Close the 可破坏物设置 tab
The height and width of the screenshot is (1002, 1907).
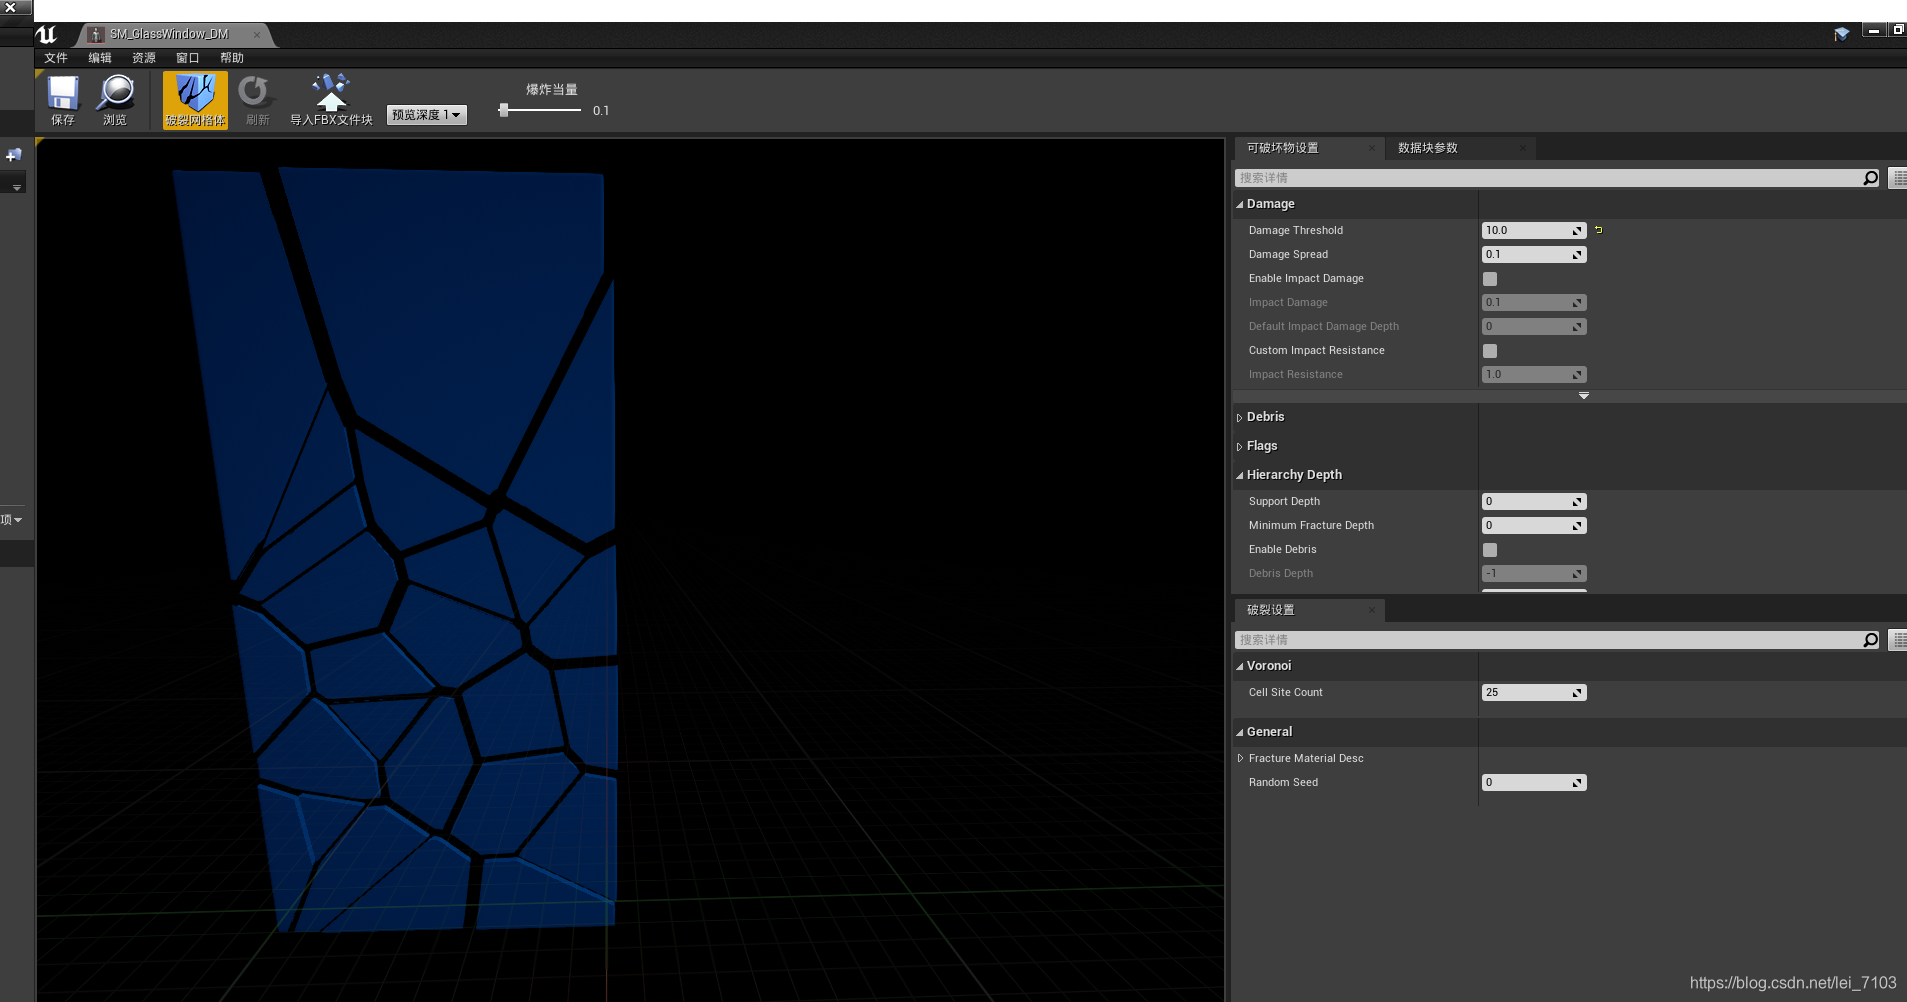[1371, 148]
